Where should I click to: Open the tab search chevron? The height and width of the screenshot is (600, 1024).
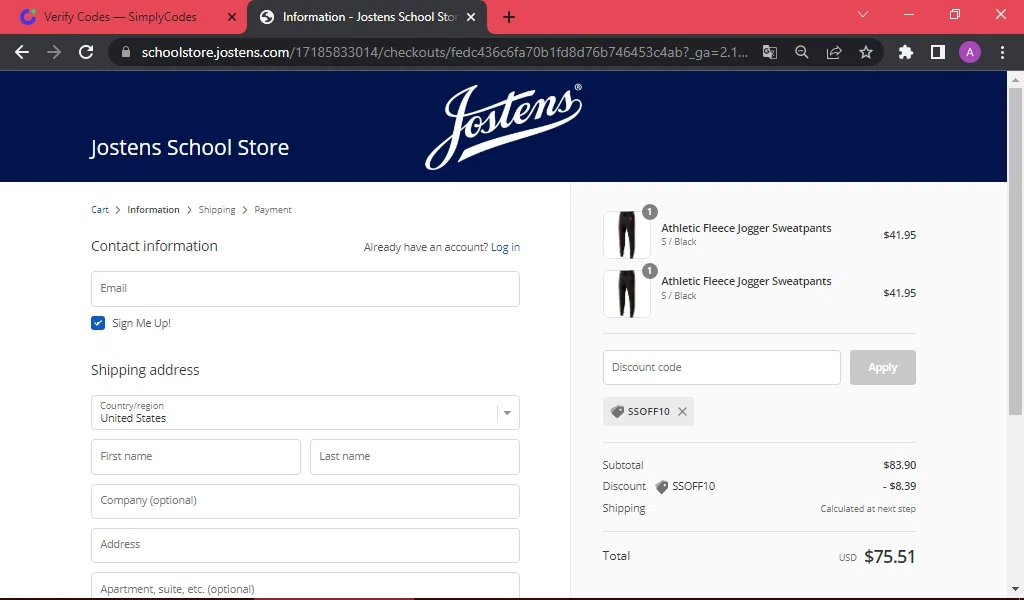point(863,14)
